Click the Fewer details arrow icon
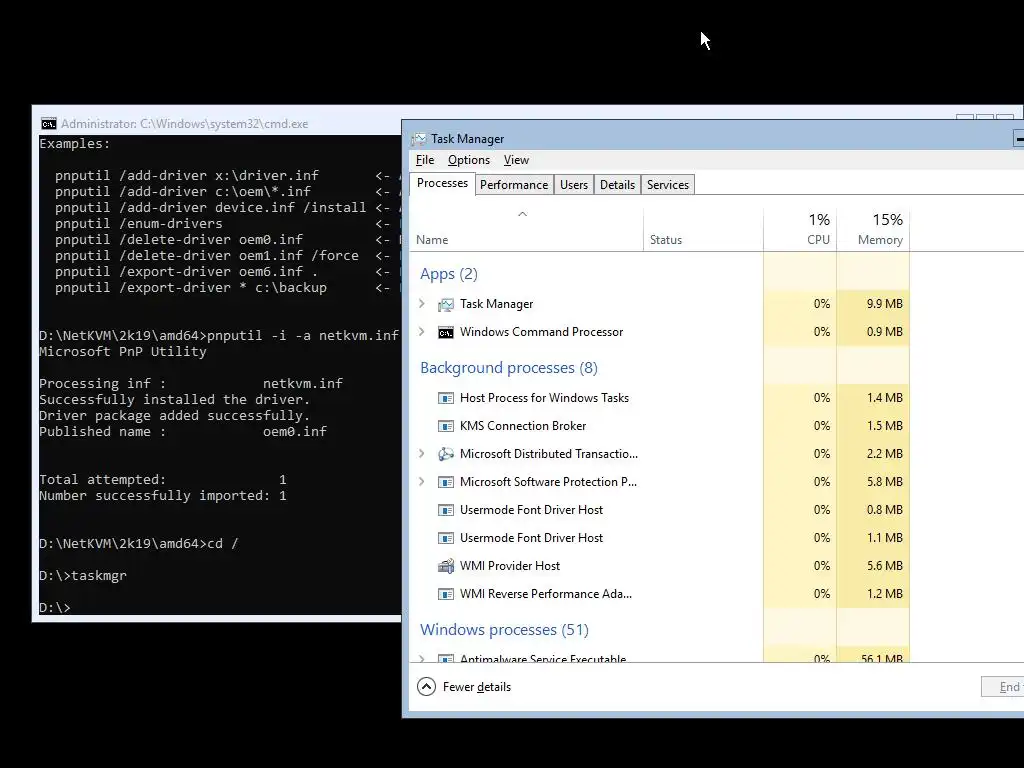Image resolution: width=1024 pixels, height=768 pixels. [x=426, y=686]
